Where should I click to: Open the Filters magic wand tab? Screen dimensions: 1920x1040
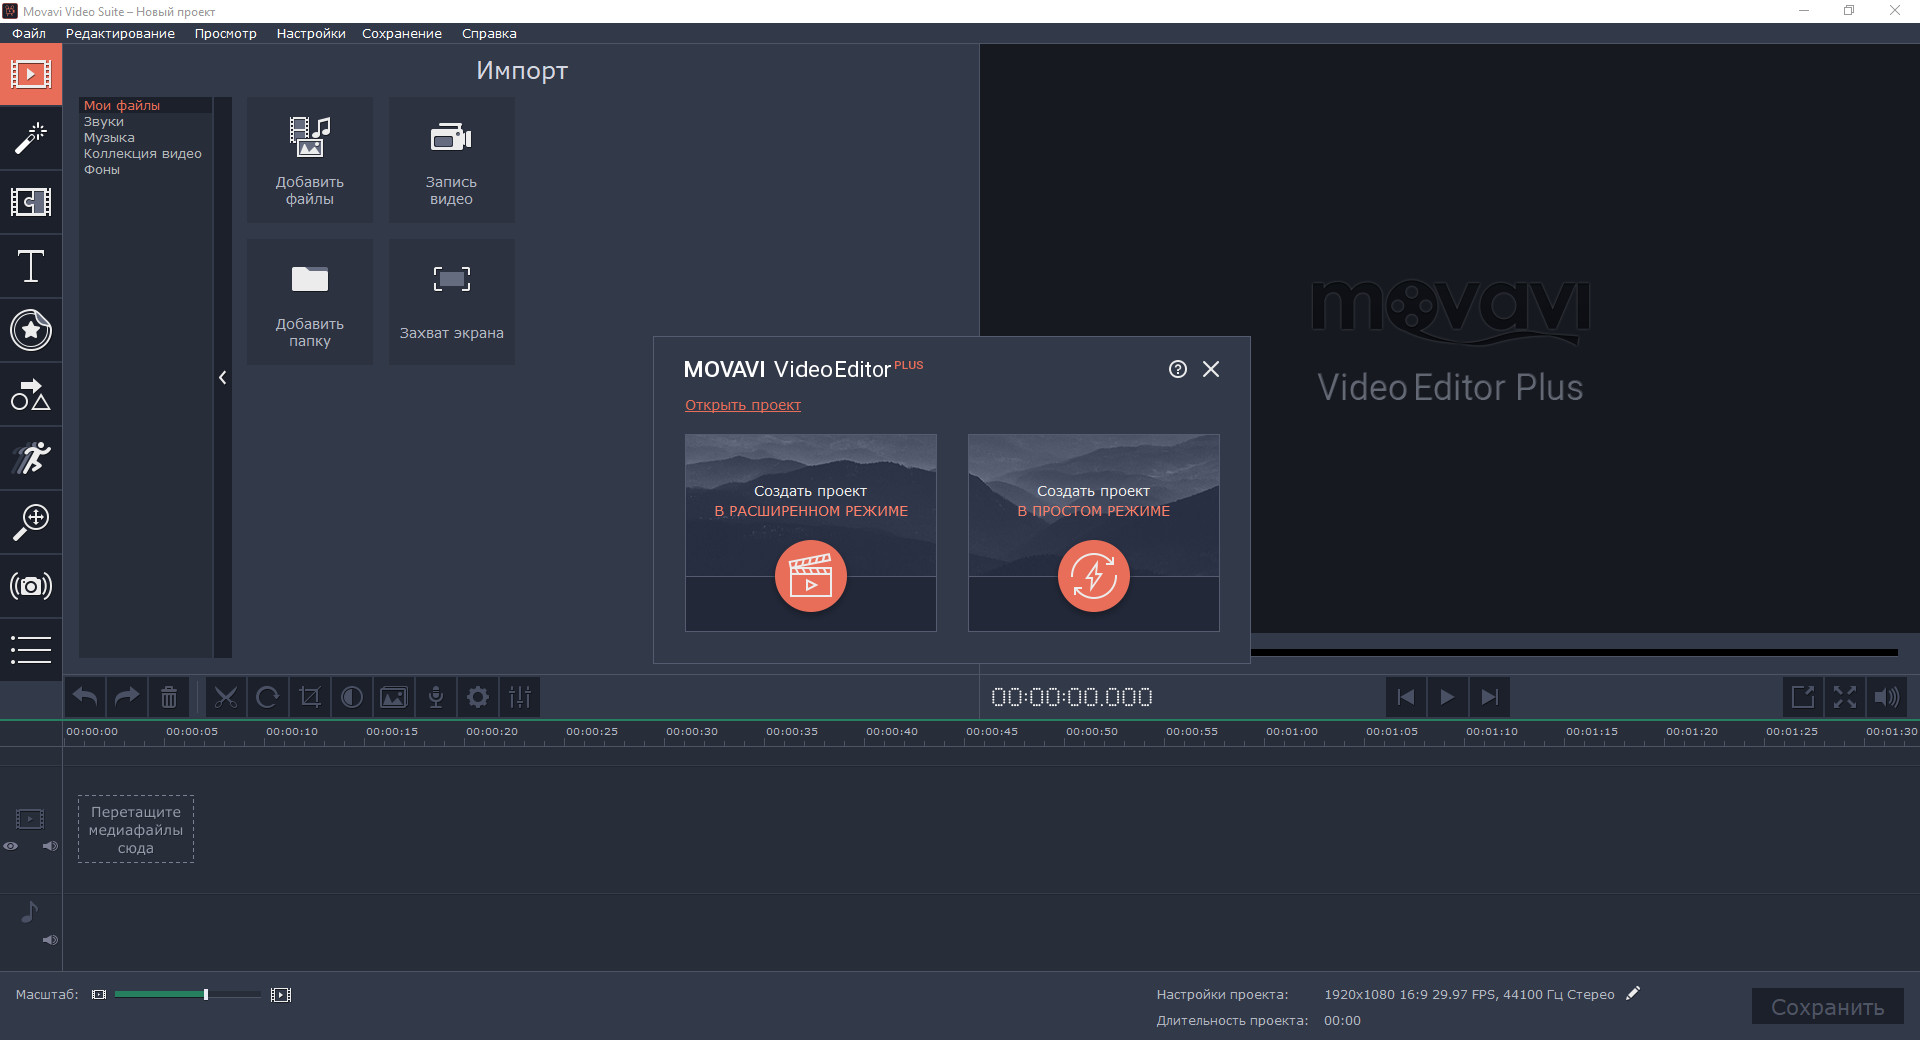[31, 138]
